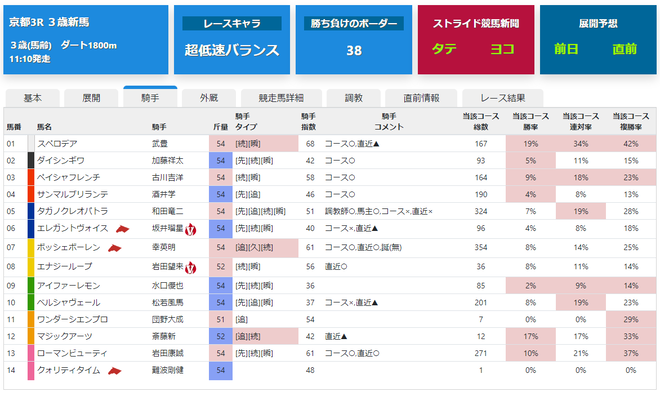This screenshot has height=396, width=660.
Task: Click the 京都3R 3歳新馬 race title
Action: (x=49, y=22)
